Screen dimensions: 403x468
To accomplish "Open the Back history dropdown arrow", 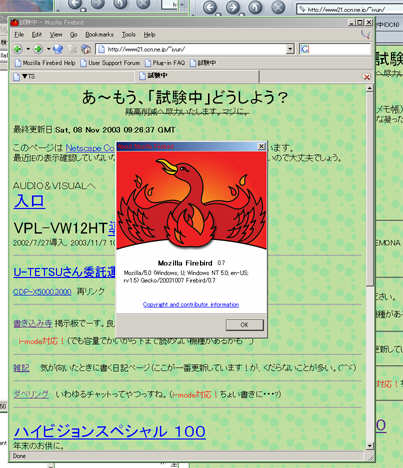I will tap(28, 49).
